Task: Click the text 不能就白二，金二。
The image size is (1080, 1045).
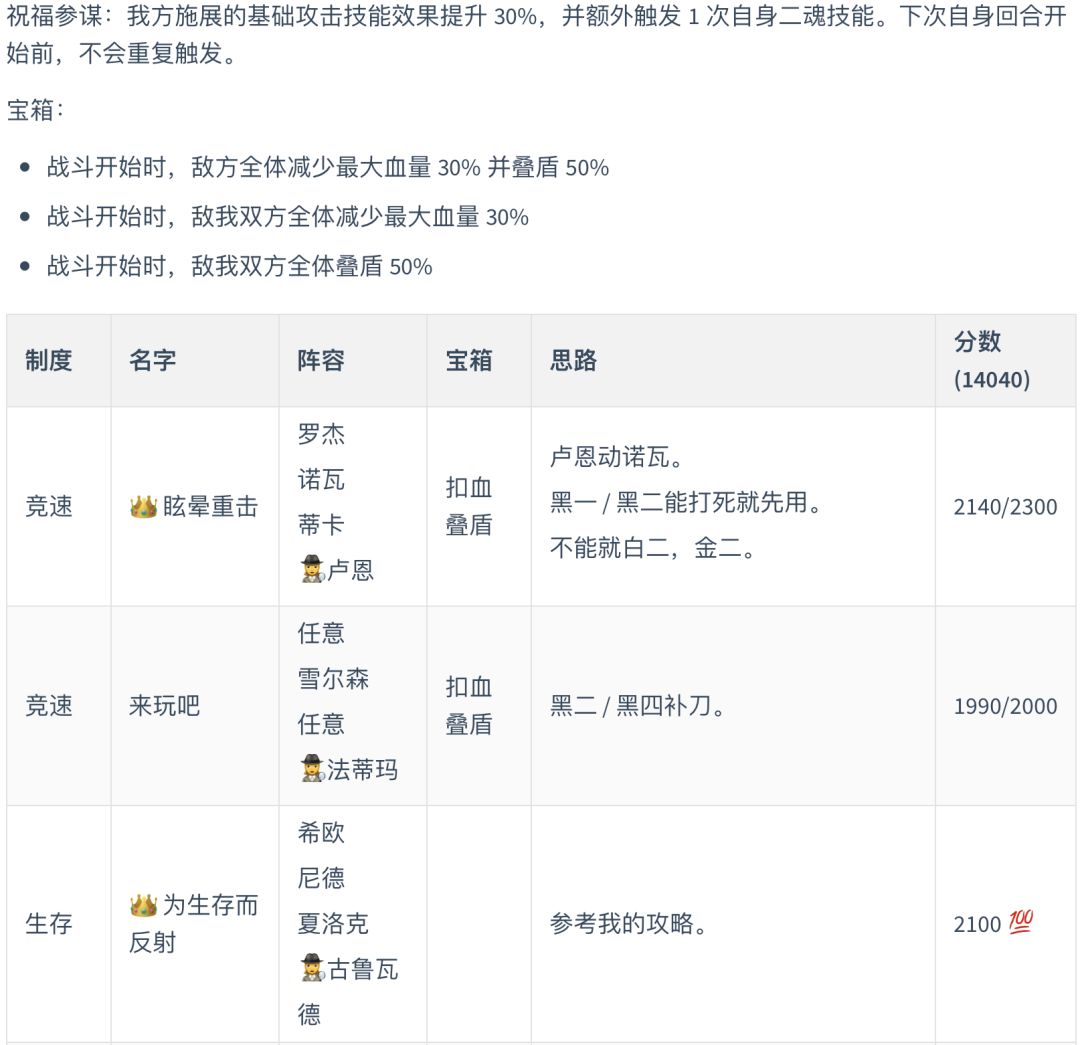Action: click(x=652, y=548)
